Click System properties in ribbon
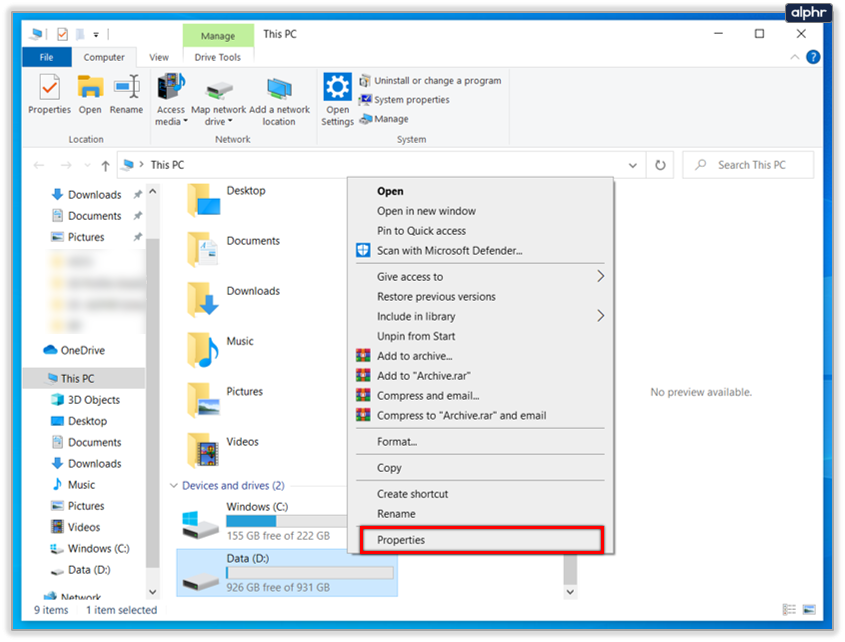The image size is (845, 642). (x=405, y=100)
